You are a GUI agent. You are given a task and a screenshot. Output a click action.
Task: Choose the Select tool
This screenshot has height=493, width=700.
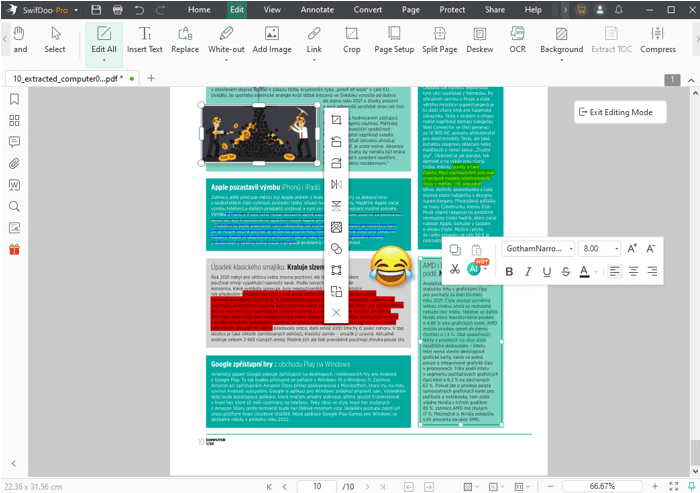(x=55, y=40)
